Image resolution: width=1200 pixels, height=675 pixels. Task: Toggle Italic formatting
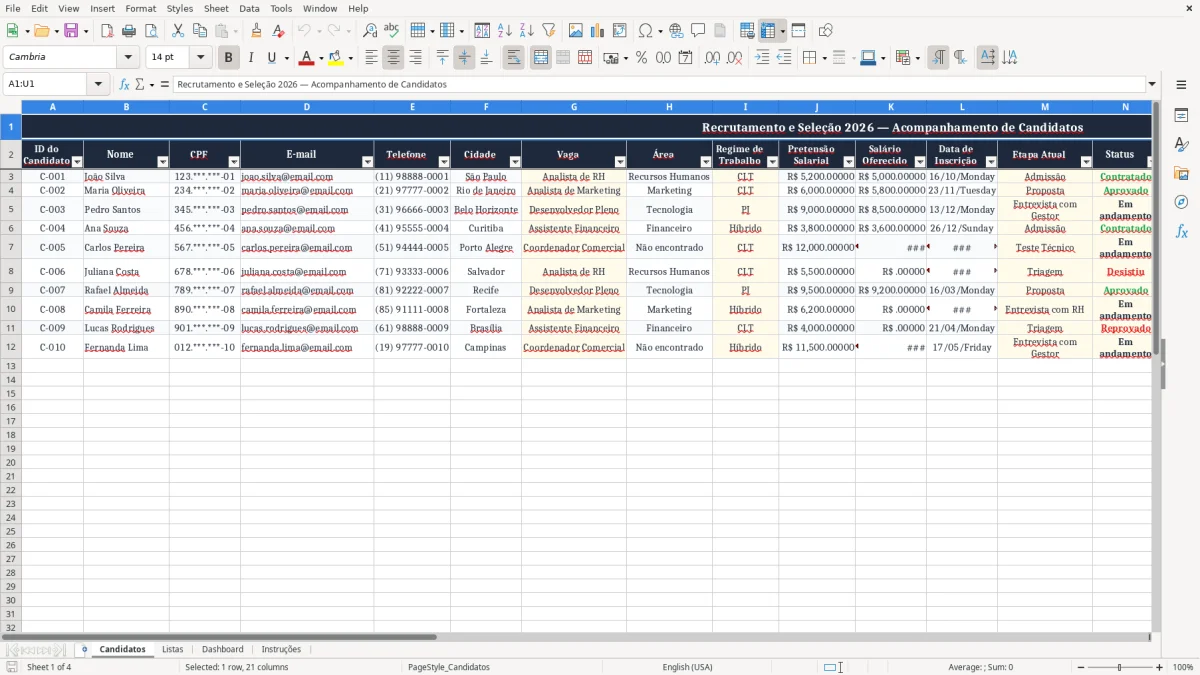[x=251, y=58]
